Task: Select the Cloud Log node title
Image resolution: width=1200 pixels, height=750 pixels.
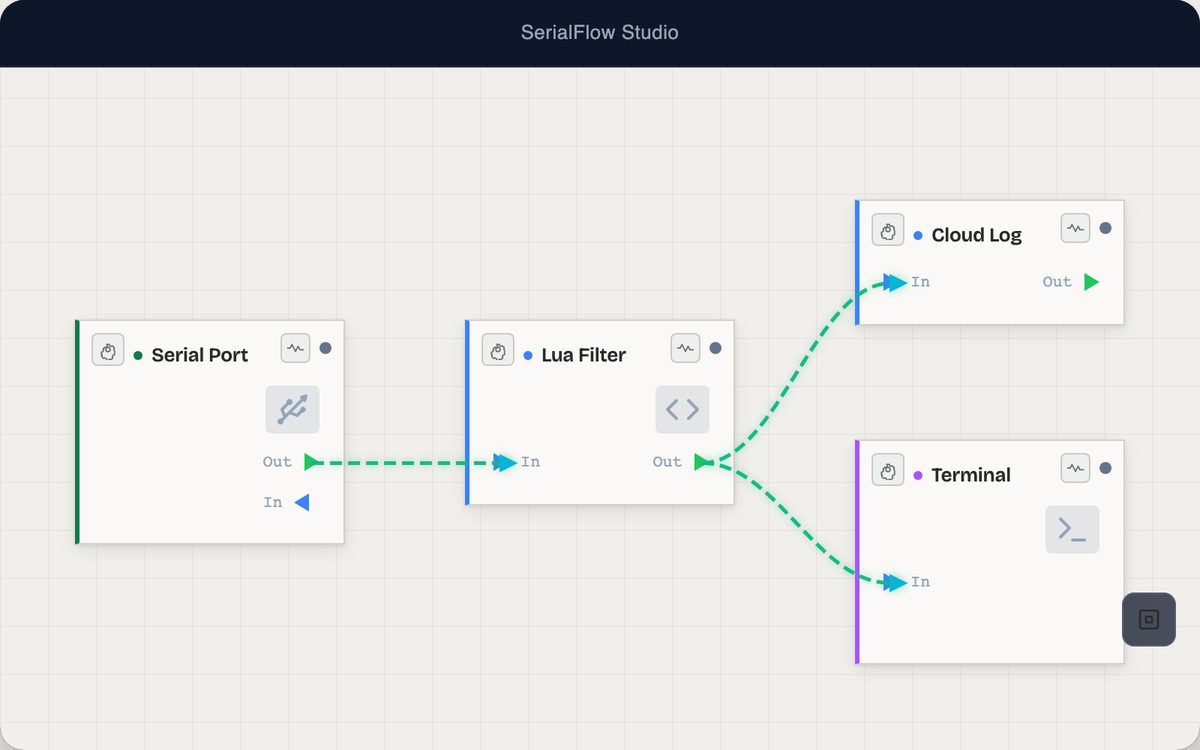Action: [977, 235]
